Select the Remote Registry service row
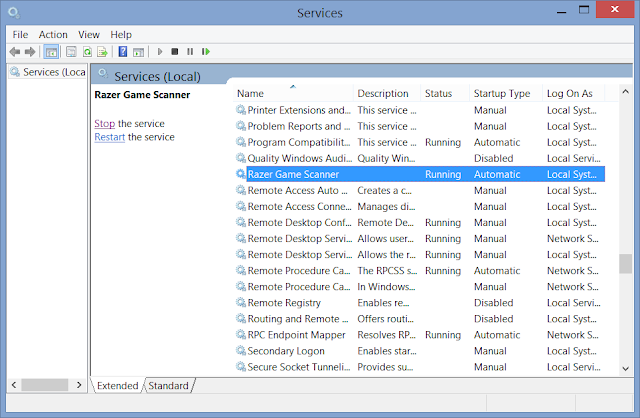 click(284, 303)
